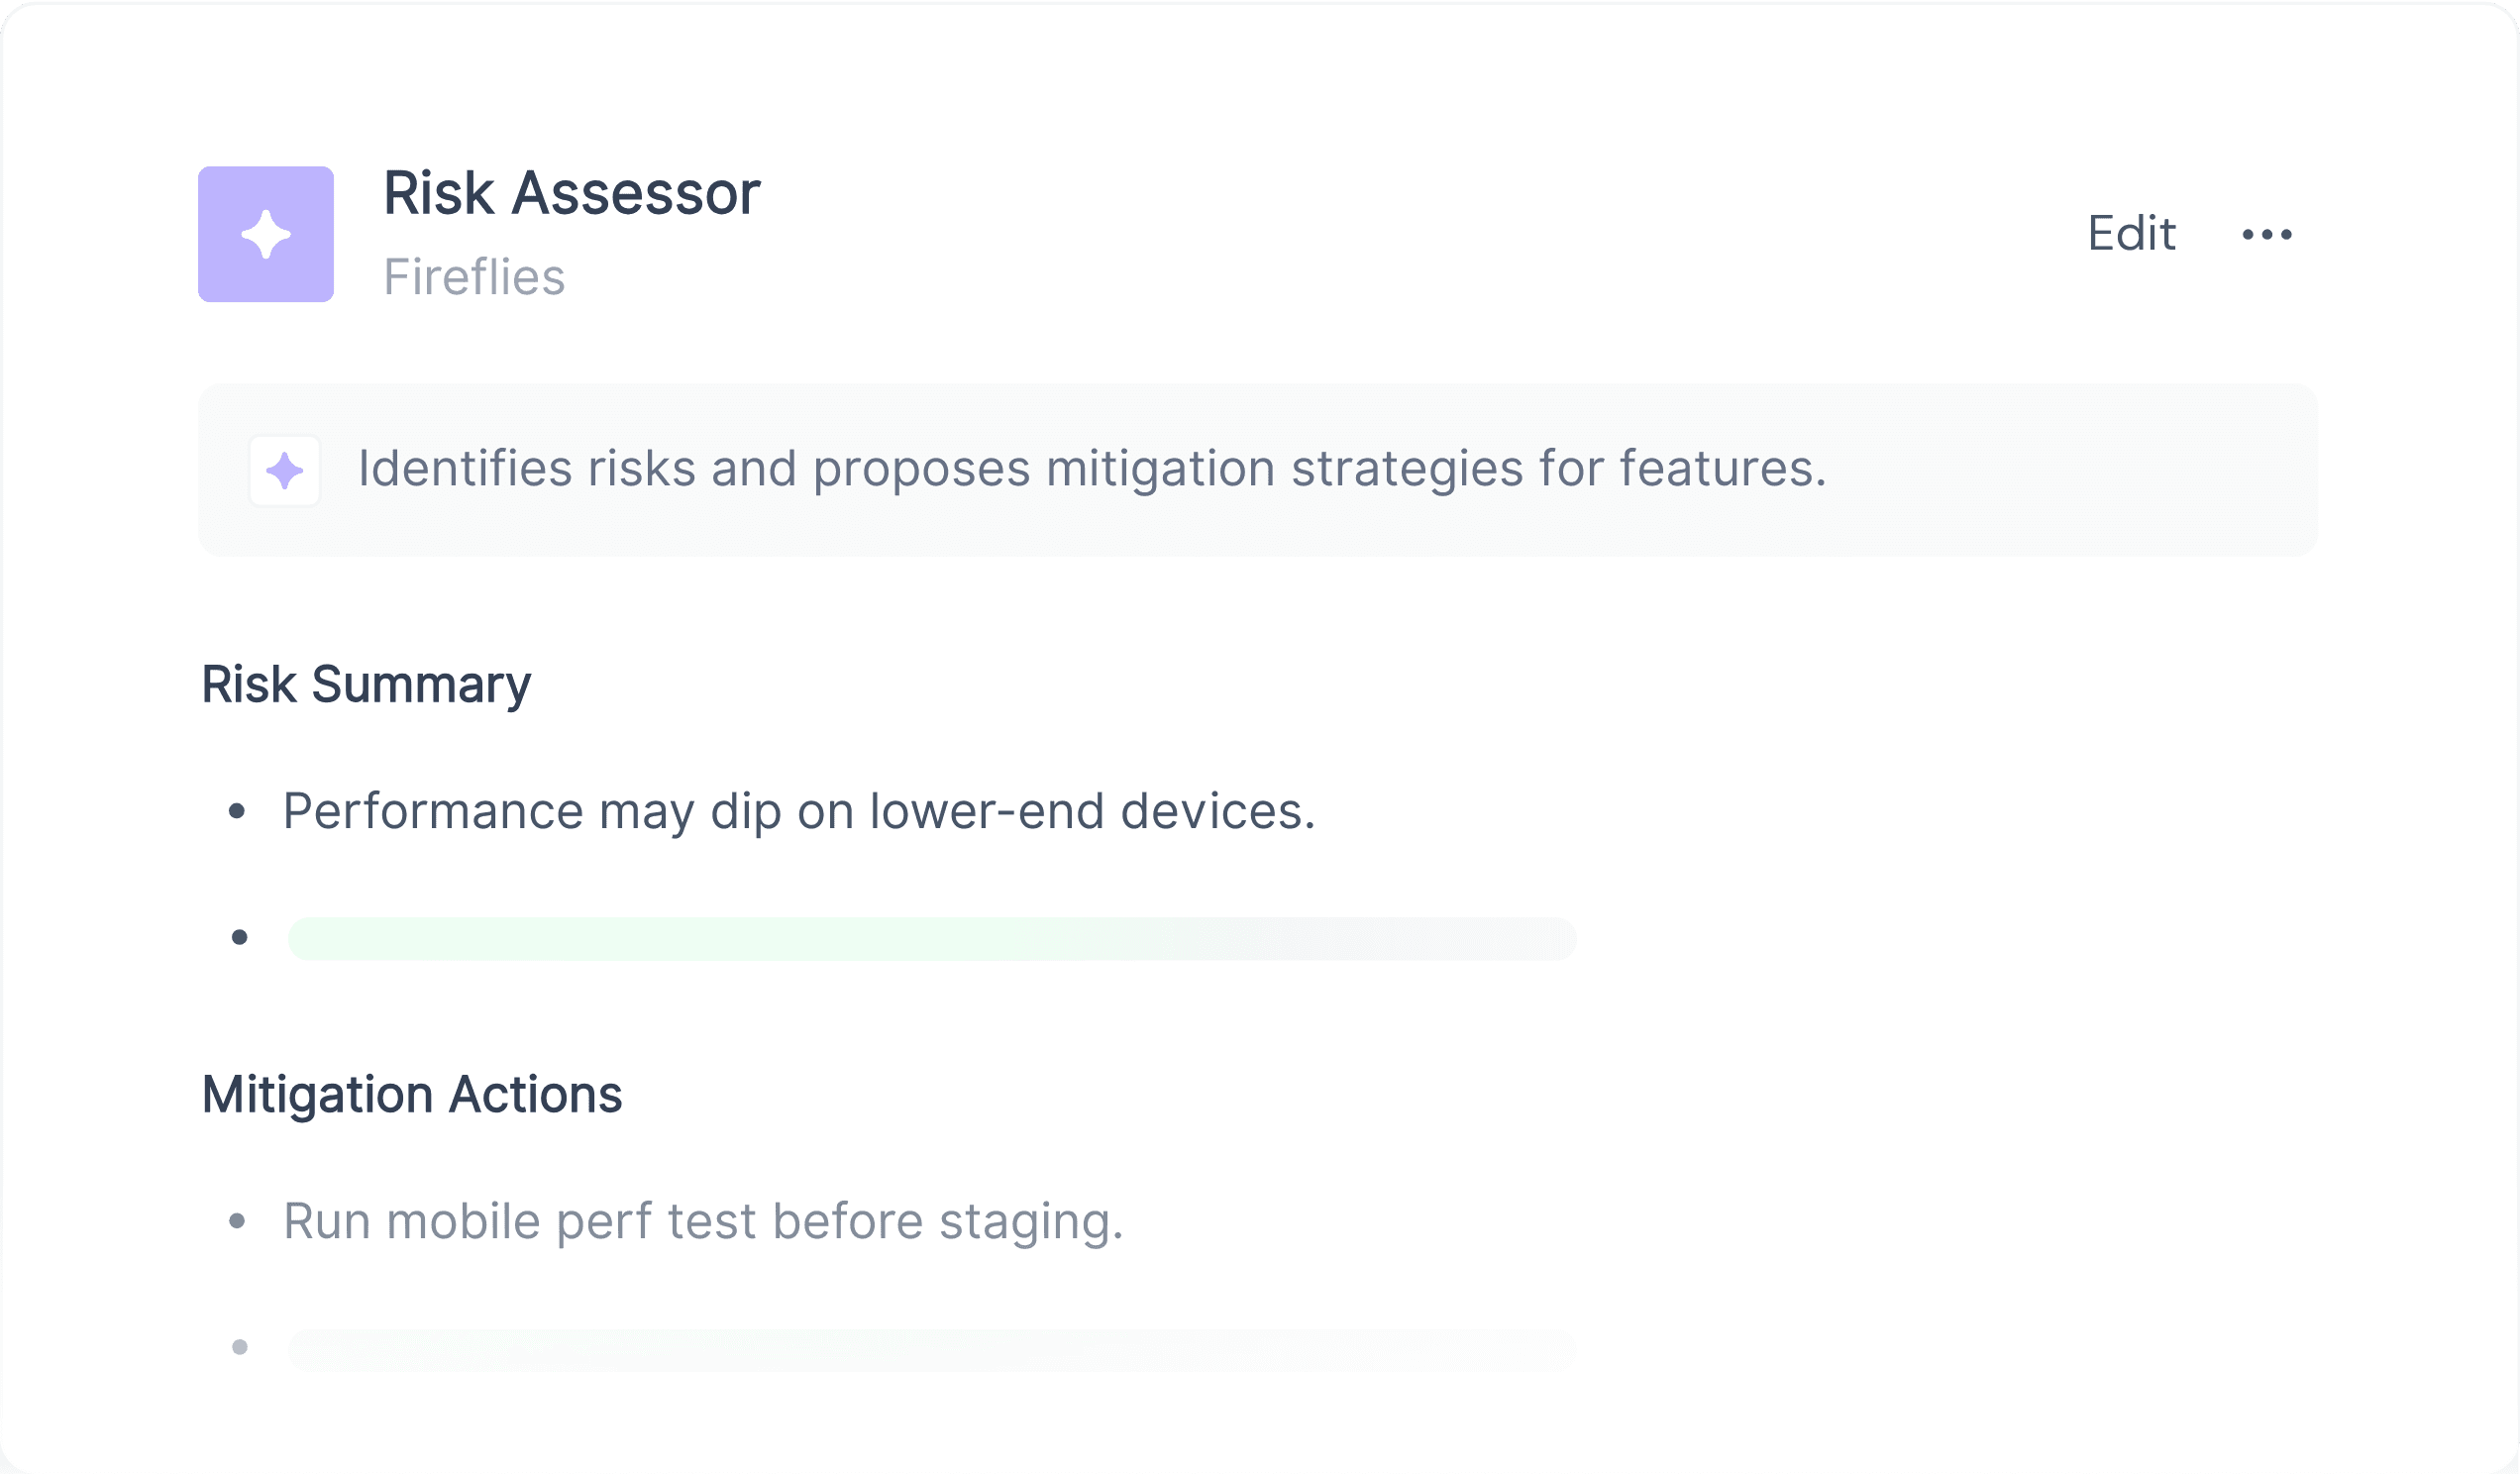Click the Fireflies subtitle label
Viewport: 2520px width, 1474px height.
[x=474, y=277]
